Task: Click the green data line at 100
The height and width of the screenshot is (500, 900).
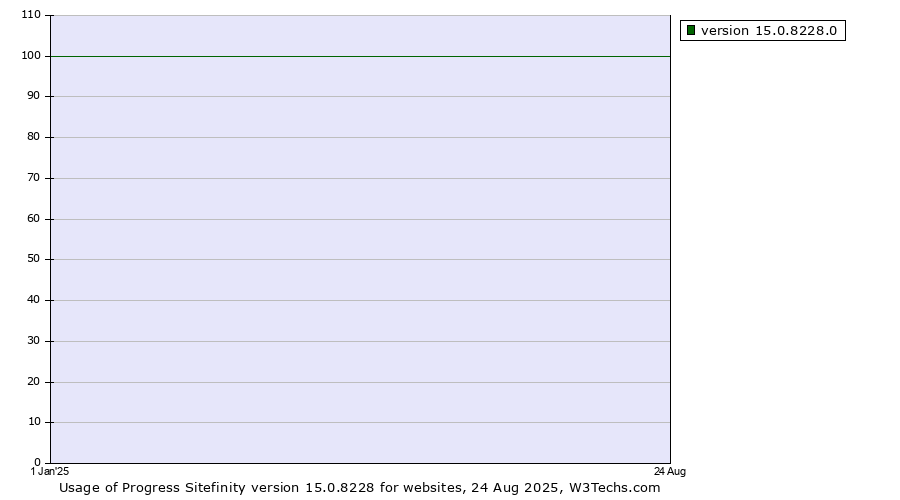Action: 360,56
